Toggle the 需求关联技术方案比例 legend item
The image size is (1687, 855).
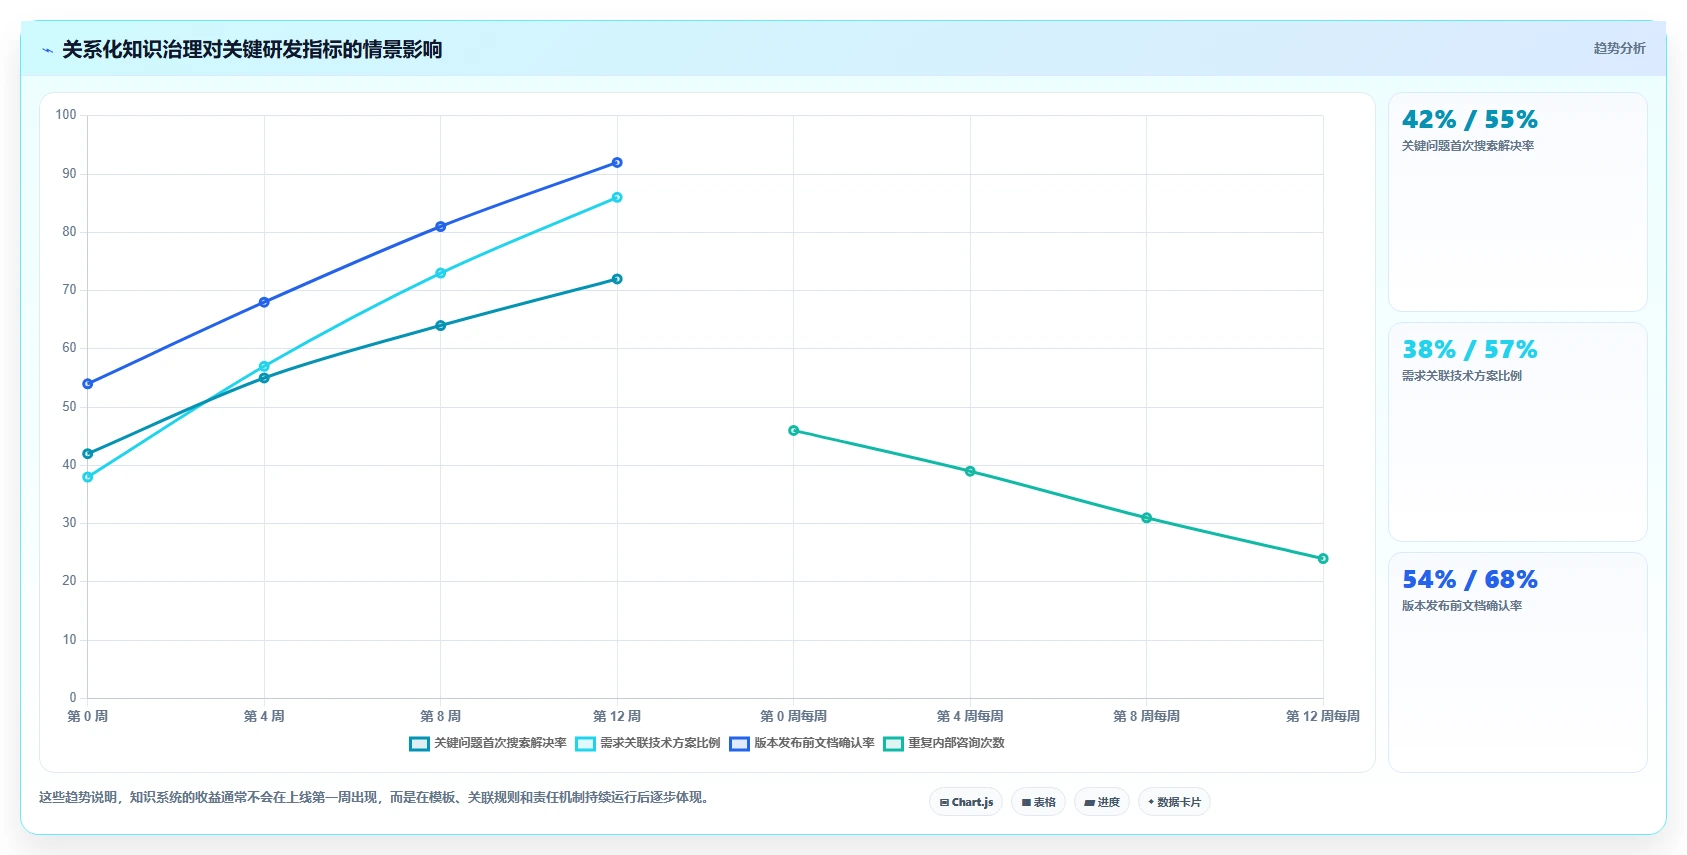[647, 743]
